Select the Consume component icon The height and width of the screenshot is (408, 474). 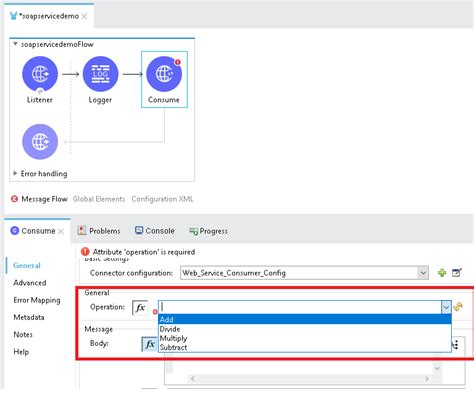[x=164, y=74]
